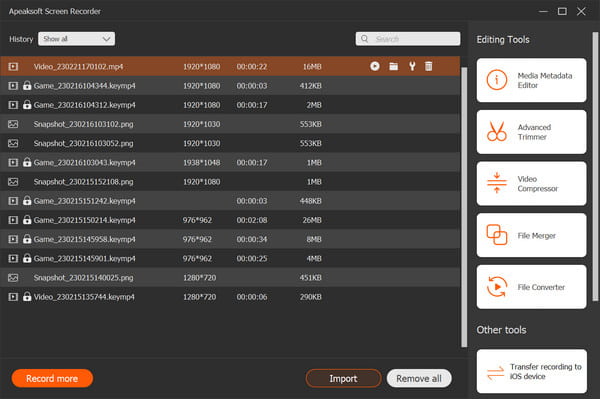The image size is (600, 399).
Task: Minimize the Apeaksoft Screen Recorder window
Action: [x=543, y=11]
